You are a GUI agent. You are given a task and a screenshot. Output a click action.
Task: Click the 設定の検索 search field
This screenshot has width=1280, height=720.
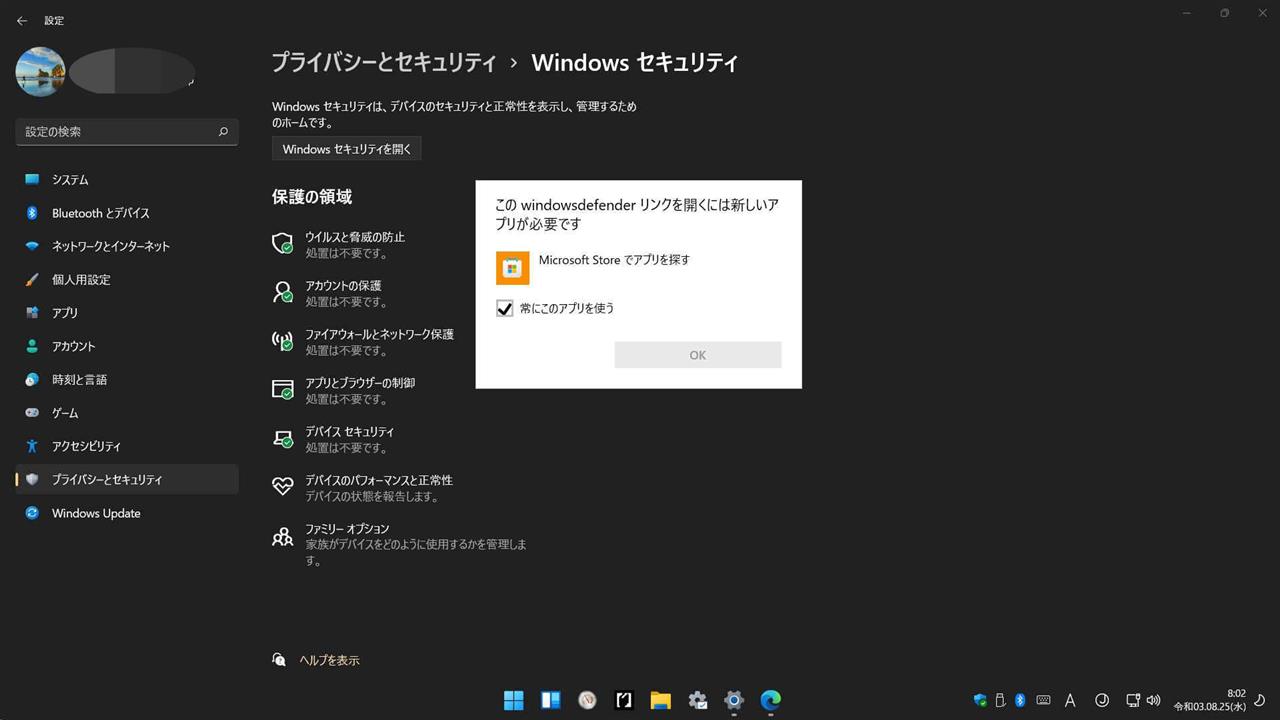[127, 132]
